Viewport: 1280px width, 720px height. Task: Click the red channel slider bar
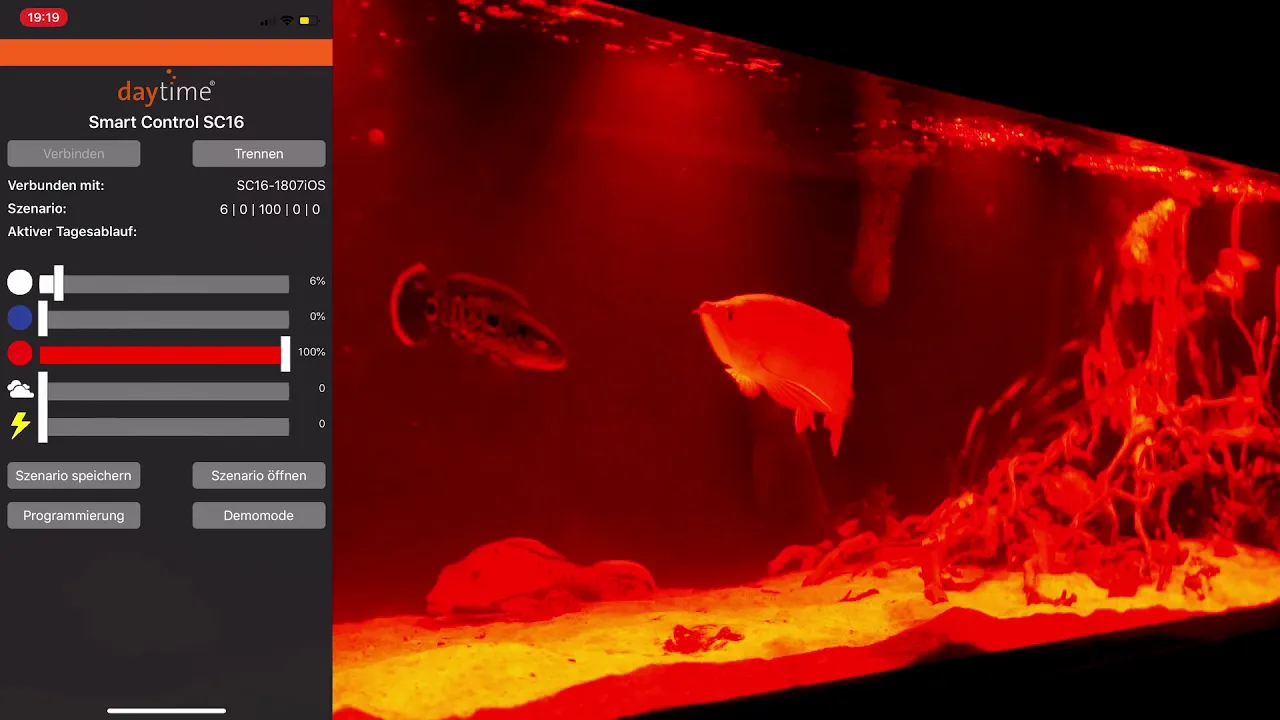[x=164, y=355]
